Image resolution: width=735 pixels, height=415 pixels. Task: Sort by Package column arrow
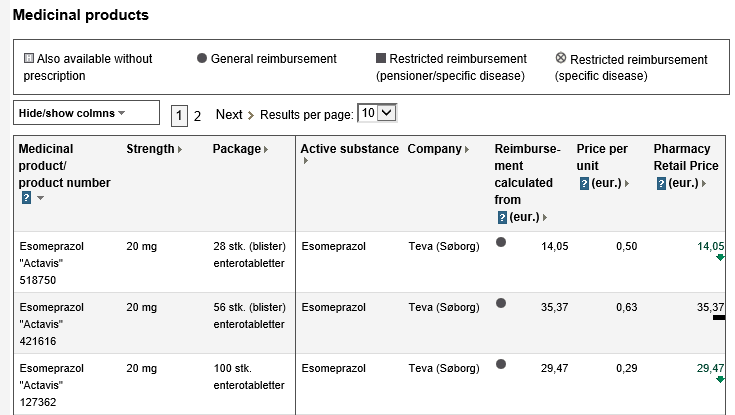[x=266, y=150]
